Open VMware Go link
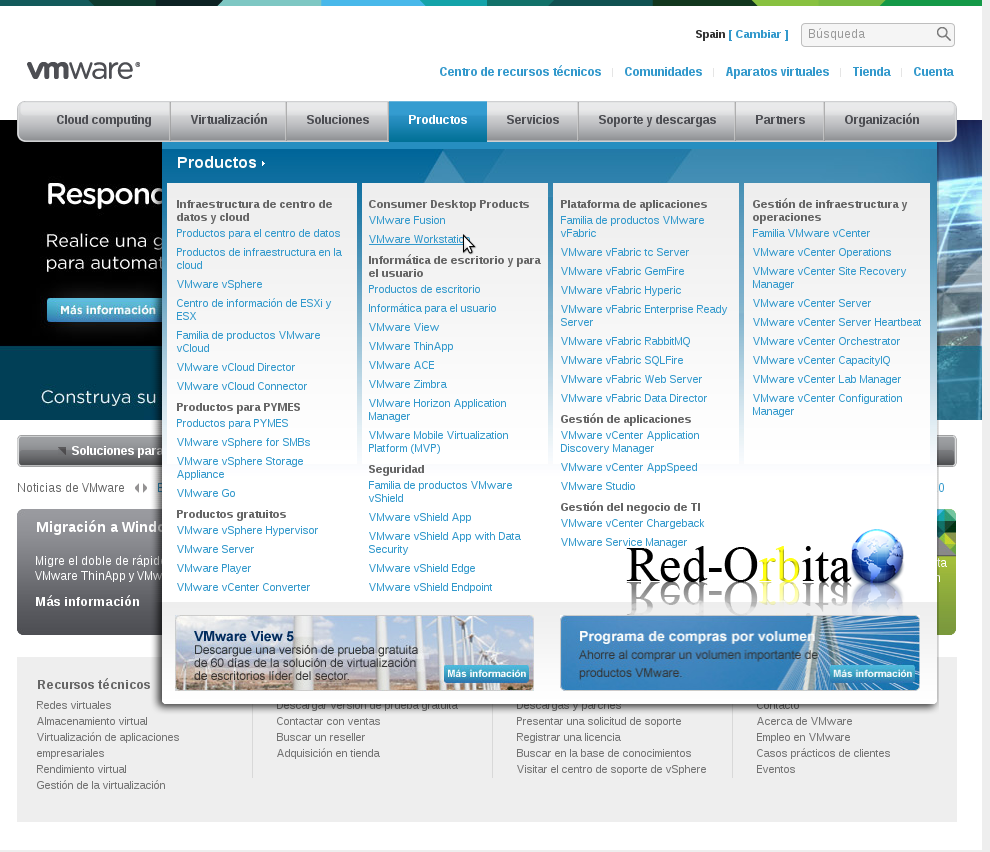The height and width of the screenshot is (852, 990). coord(206,493)
